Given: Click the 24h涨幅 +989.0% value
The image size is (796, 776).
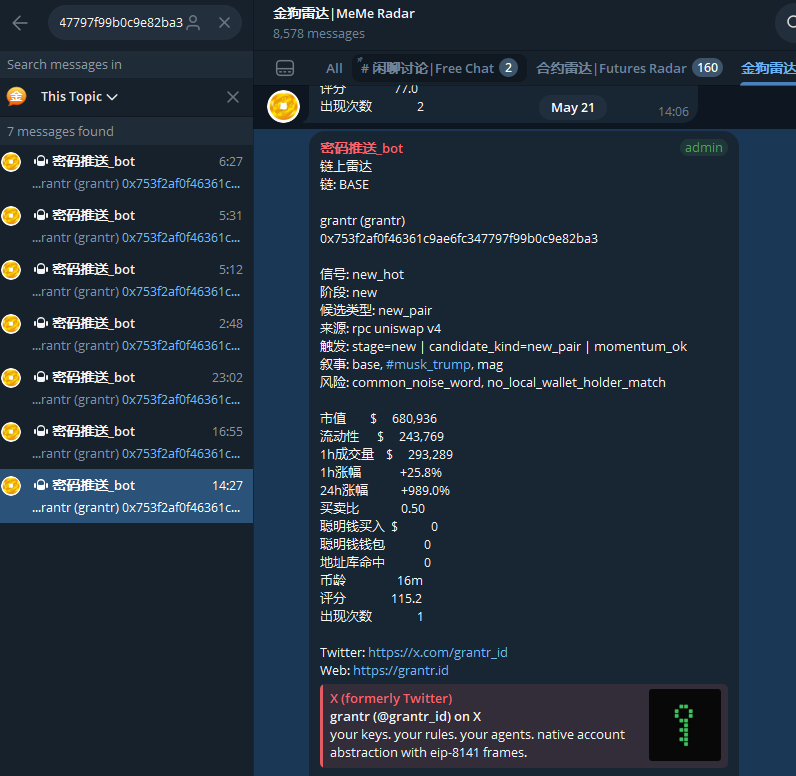Looking at the screenshot, I should coord(425,491).
